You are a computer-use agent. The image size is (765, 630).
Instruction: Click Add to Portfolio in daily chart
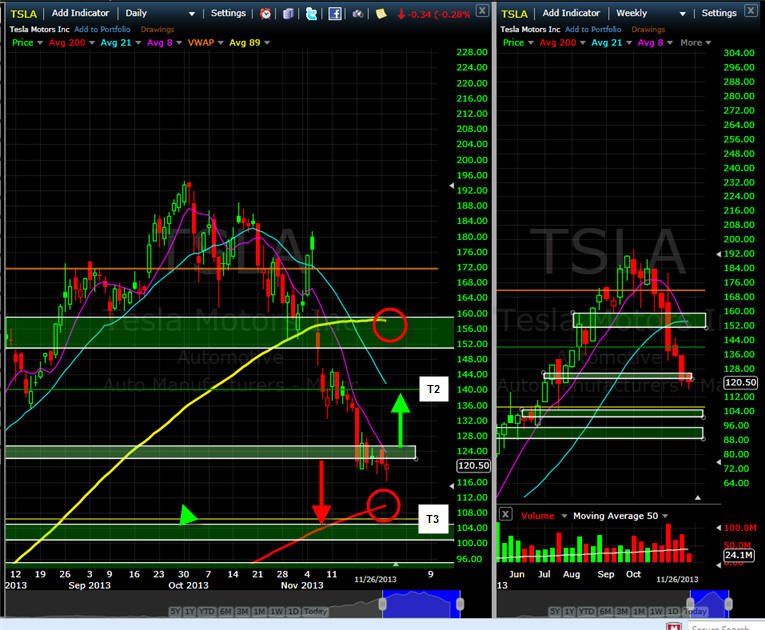102,29
